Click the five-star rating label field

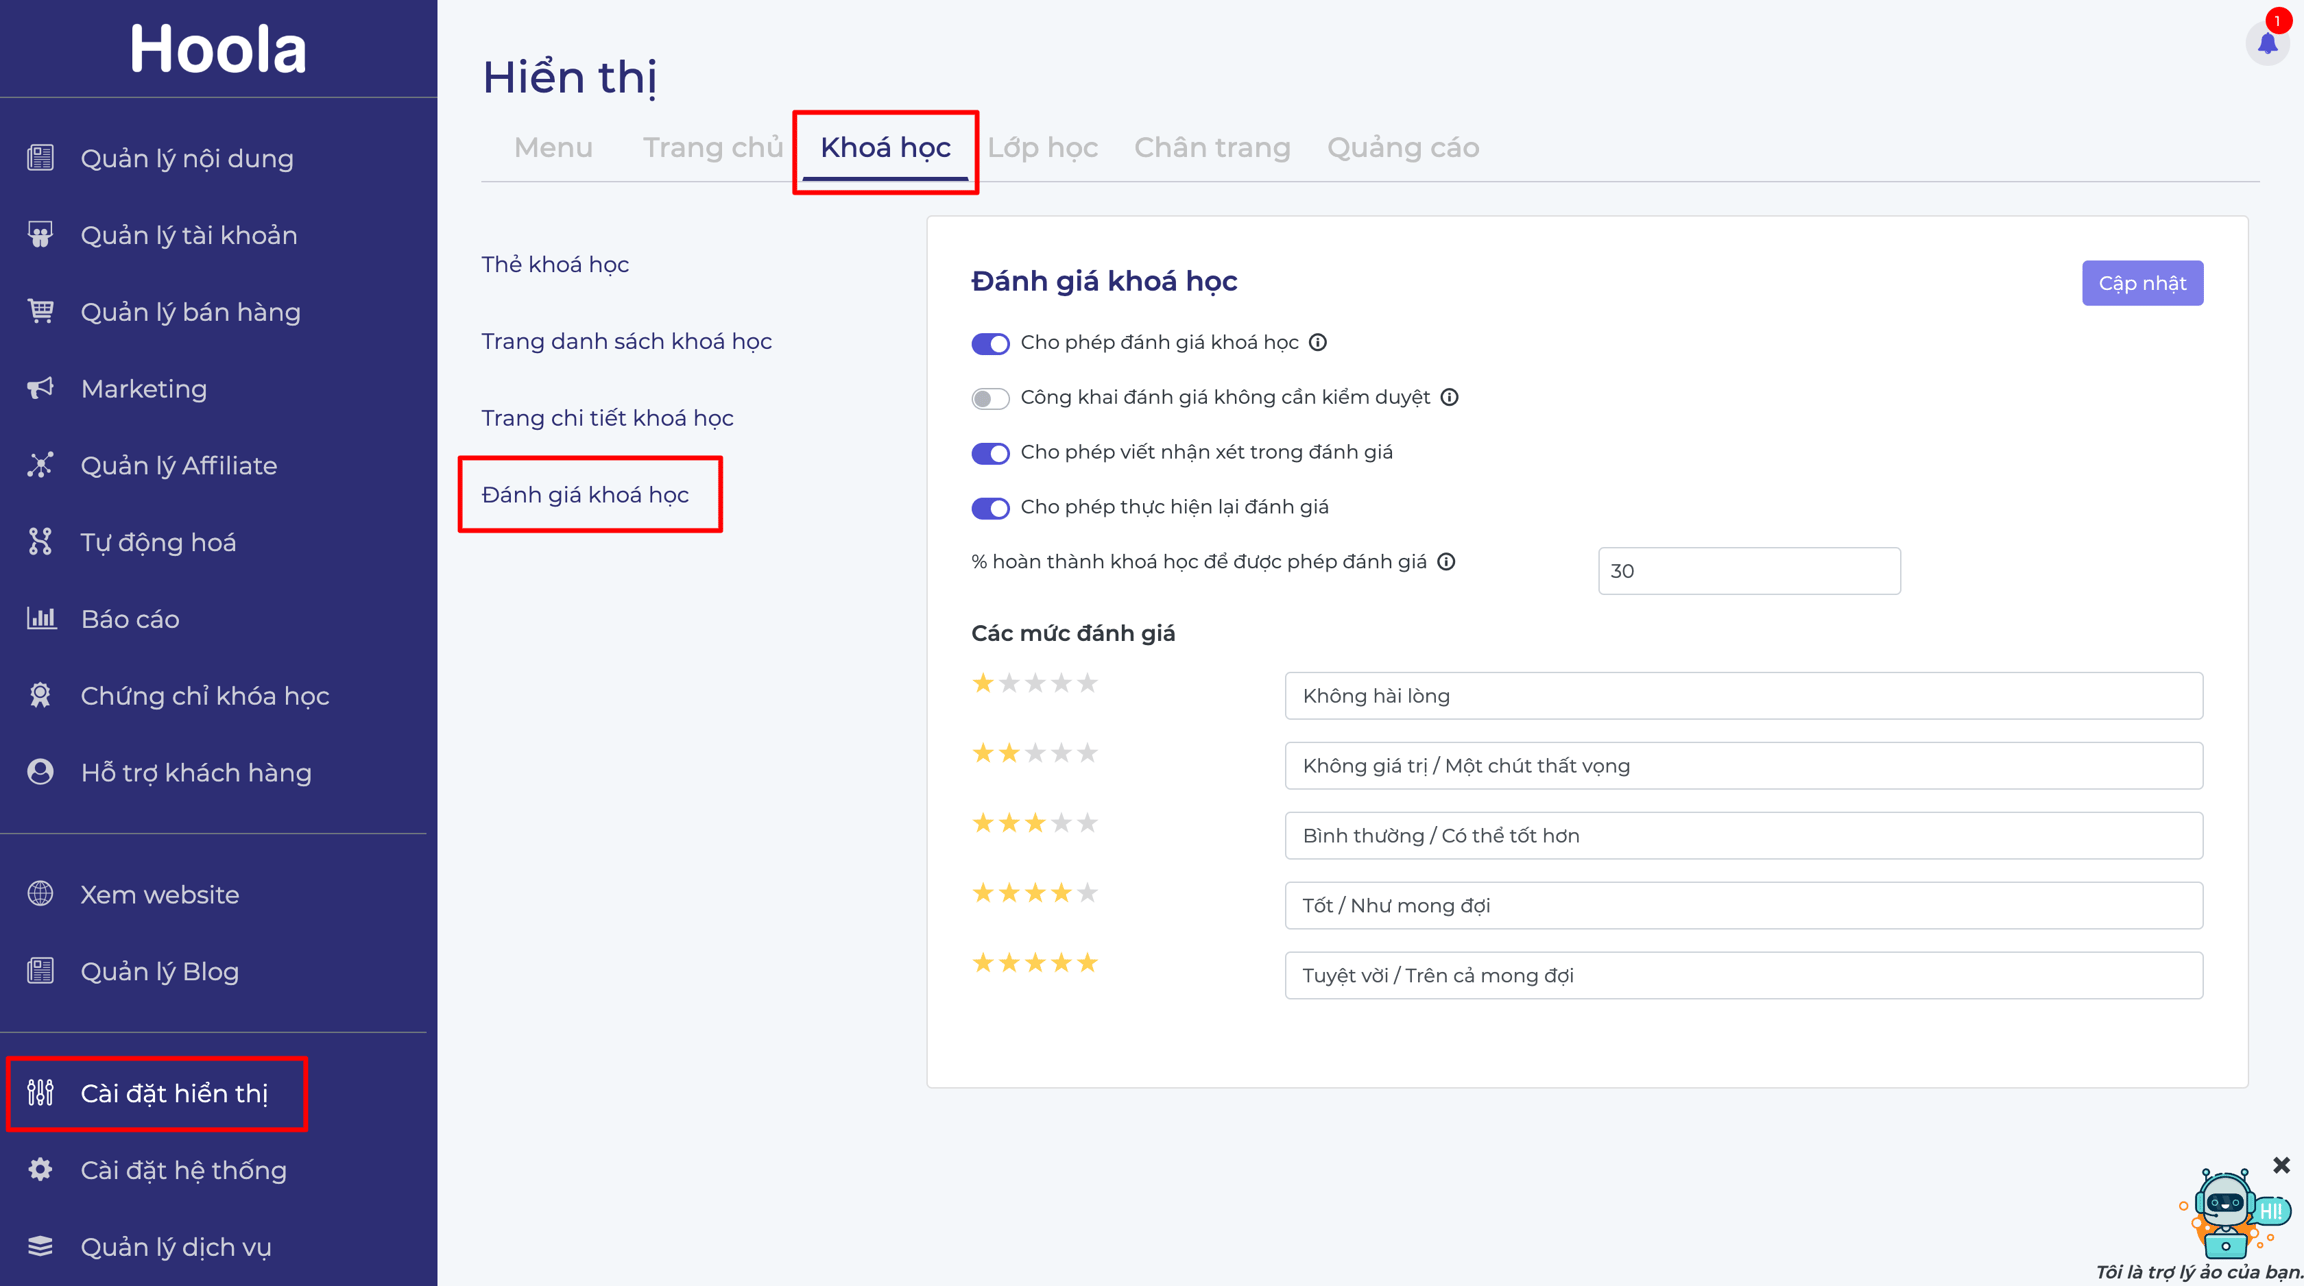[x=1743, y=975]
